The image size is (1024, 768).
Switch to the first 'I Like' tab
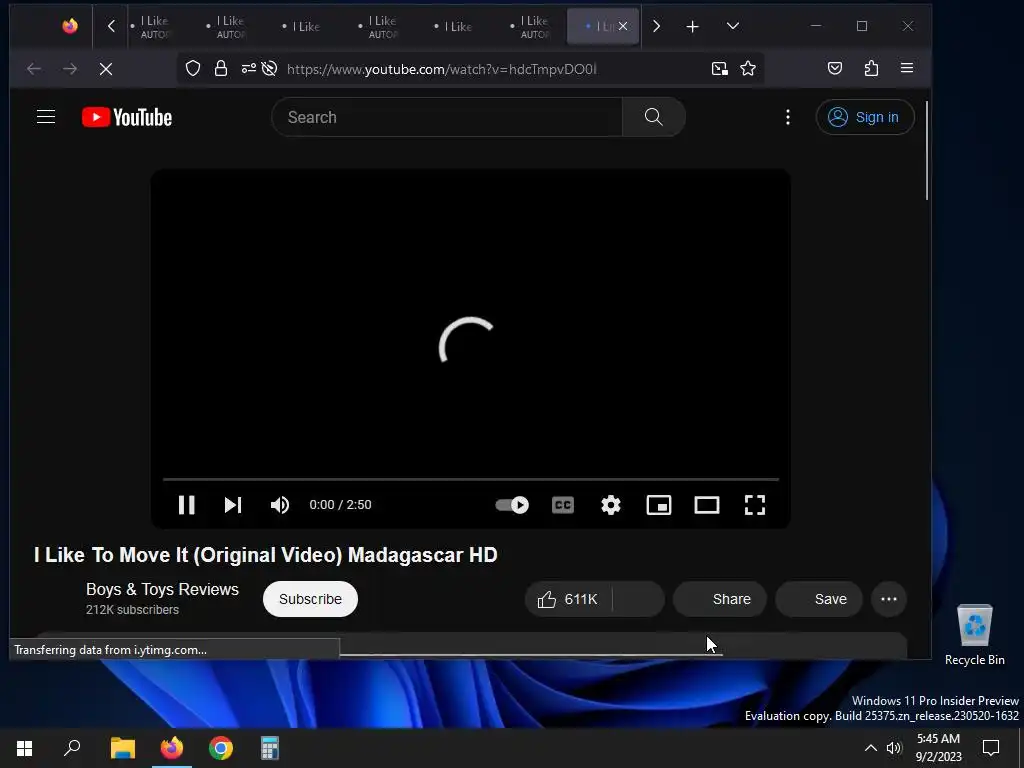pos(155,26)
